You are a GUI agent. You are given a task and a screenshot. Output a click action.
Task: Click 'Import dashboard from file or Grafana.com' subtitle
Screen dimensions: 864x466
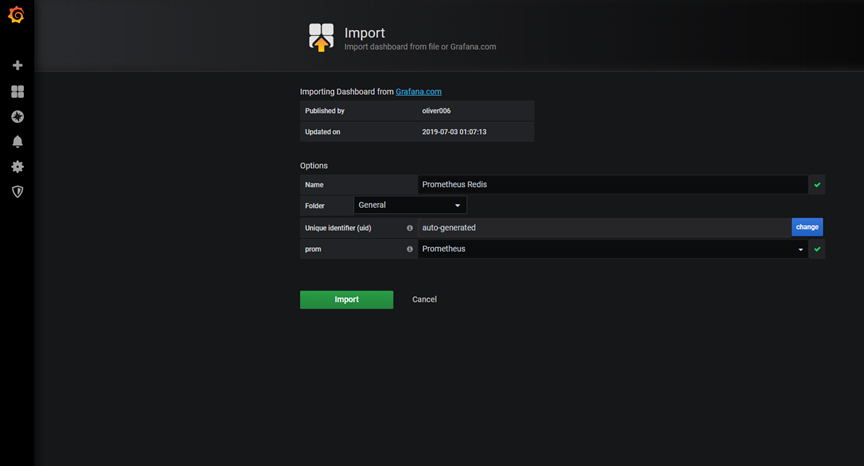click(x=420, y=47)
